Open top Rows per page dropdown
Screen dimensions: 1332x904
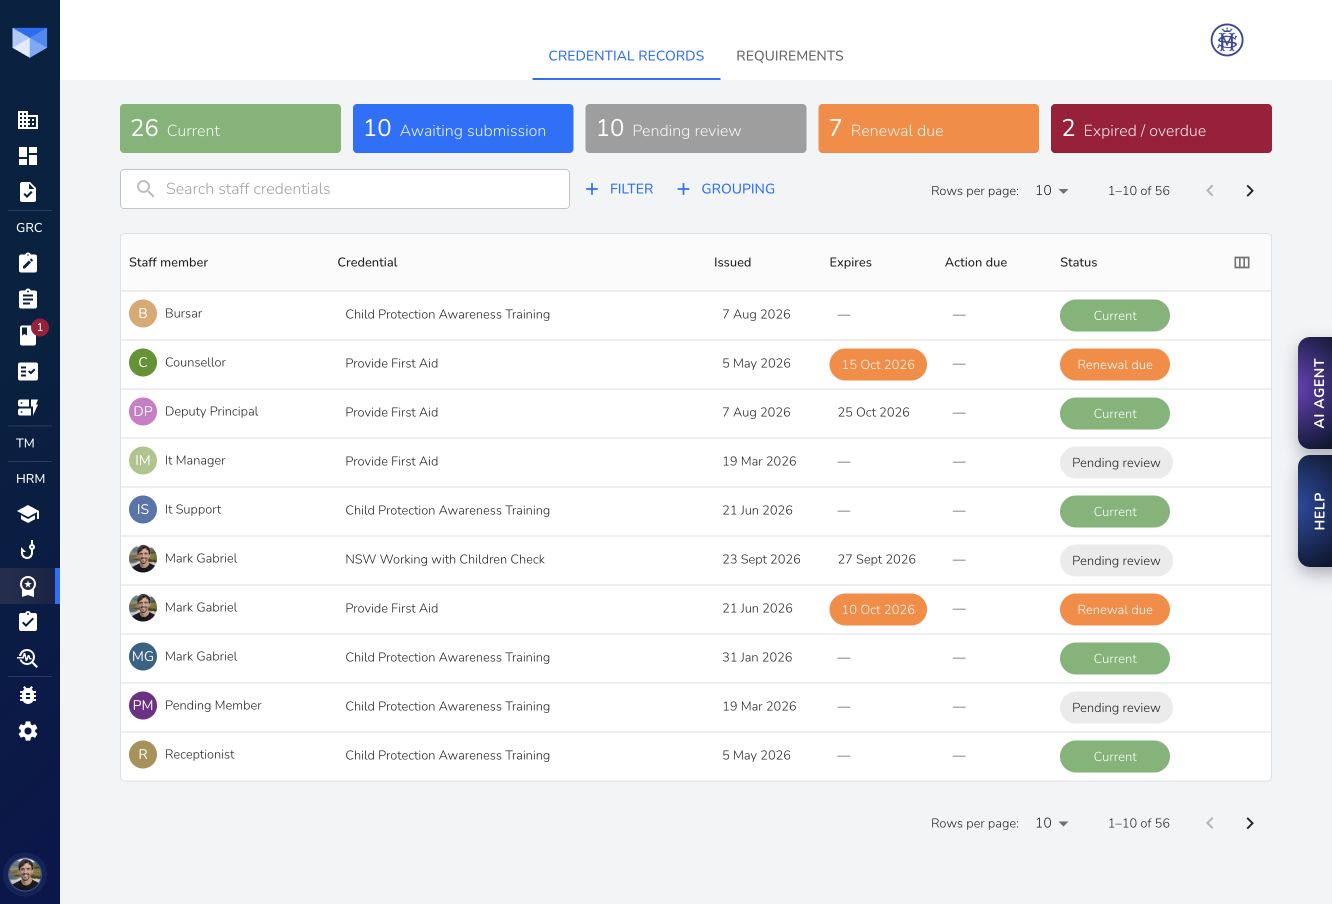(1052, 191)
